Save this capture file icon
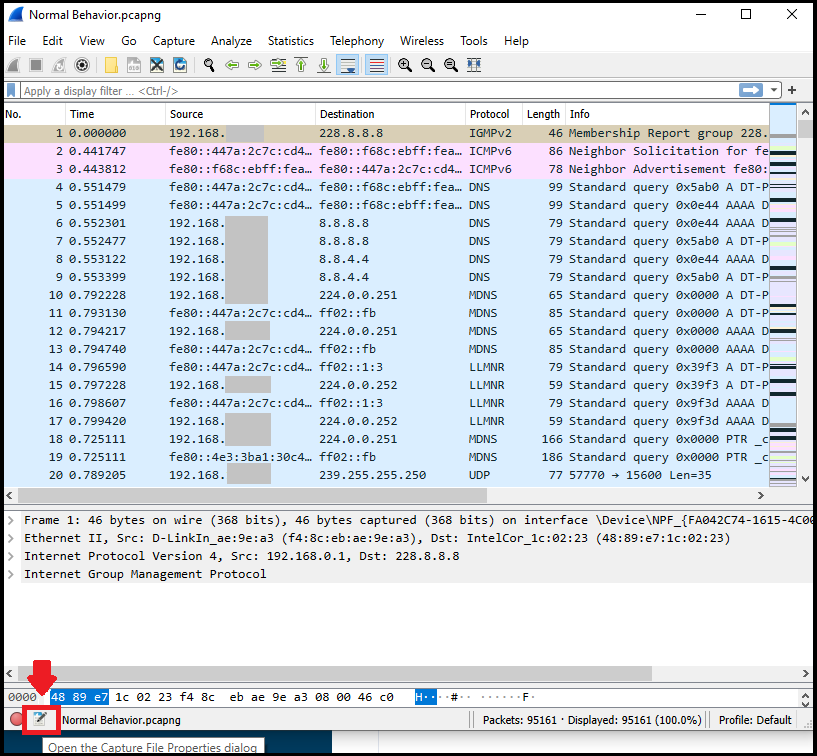Viewport: 817px width, 756px height. [134, 65]
